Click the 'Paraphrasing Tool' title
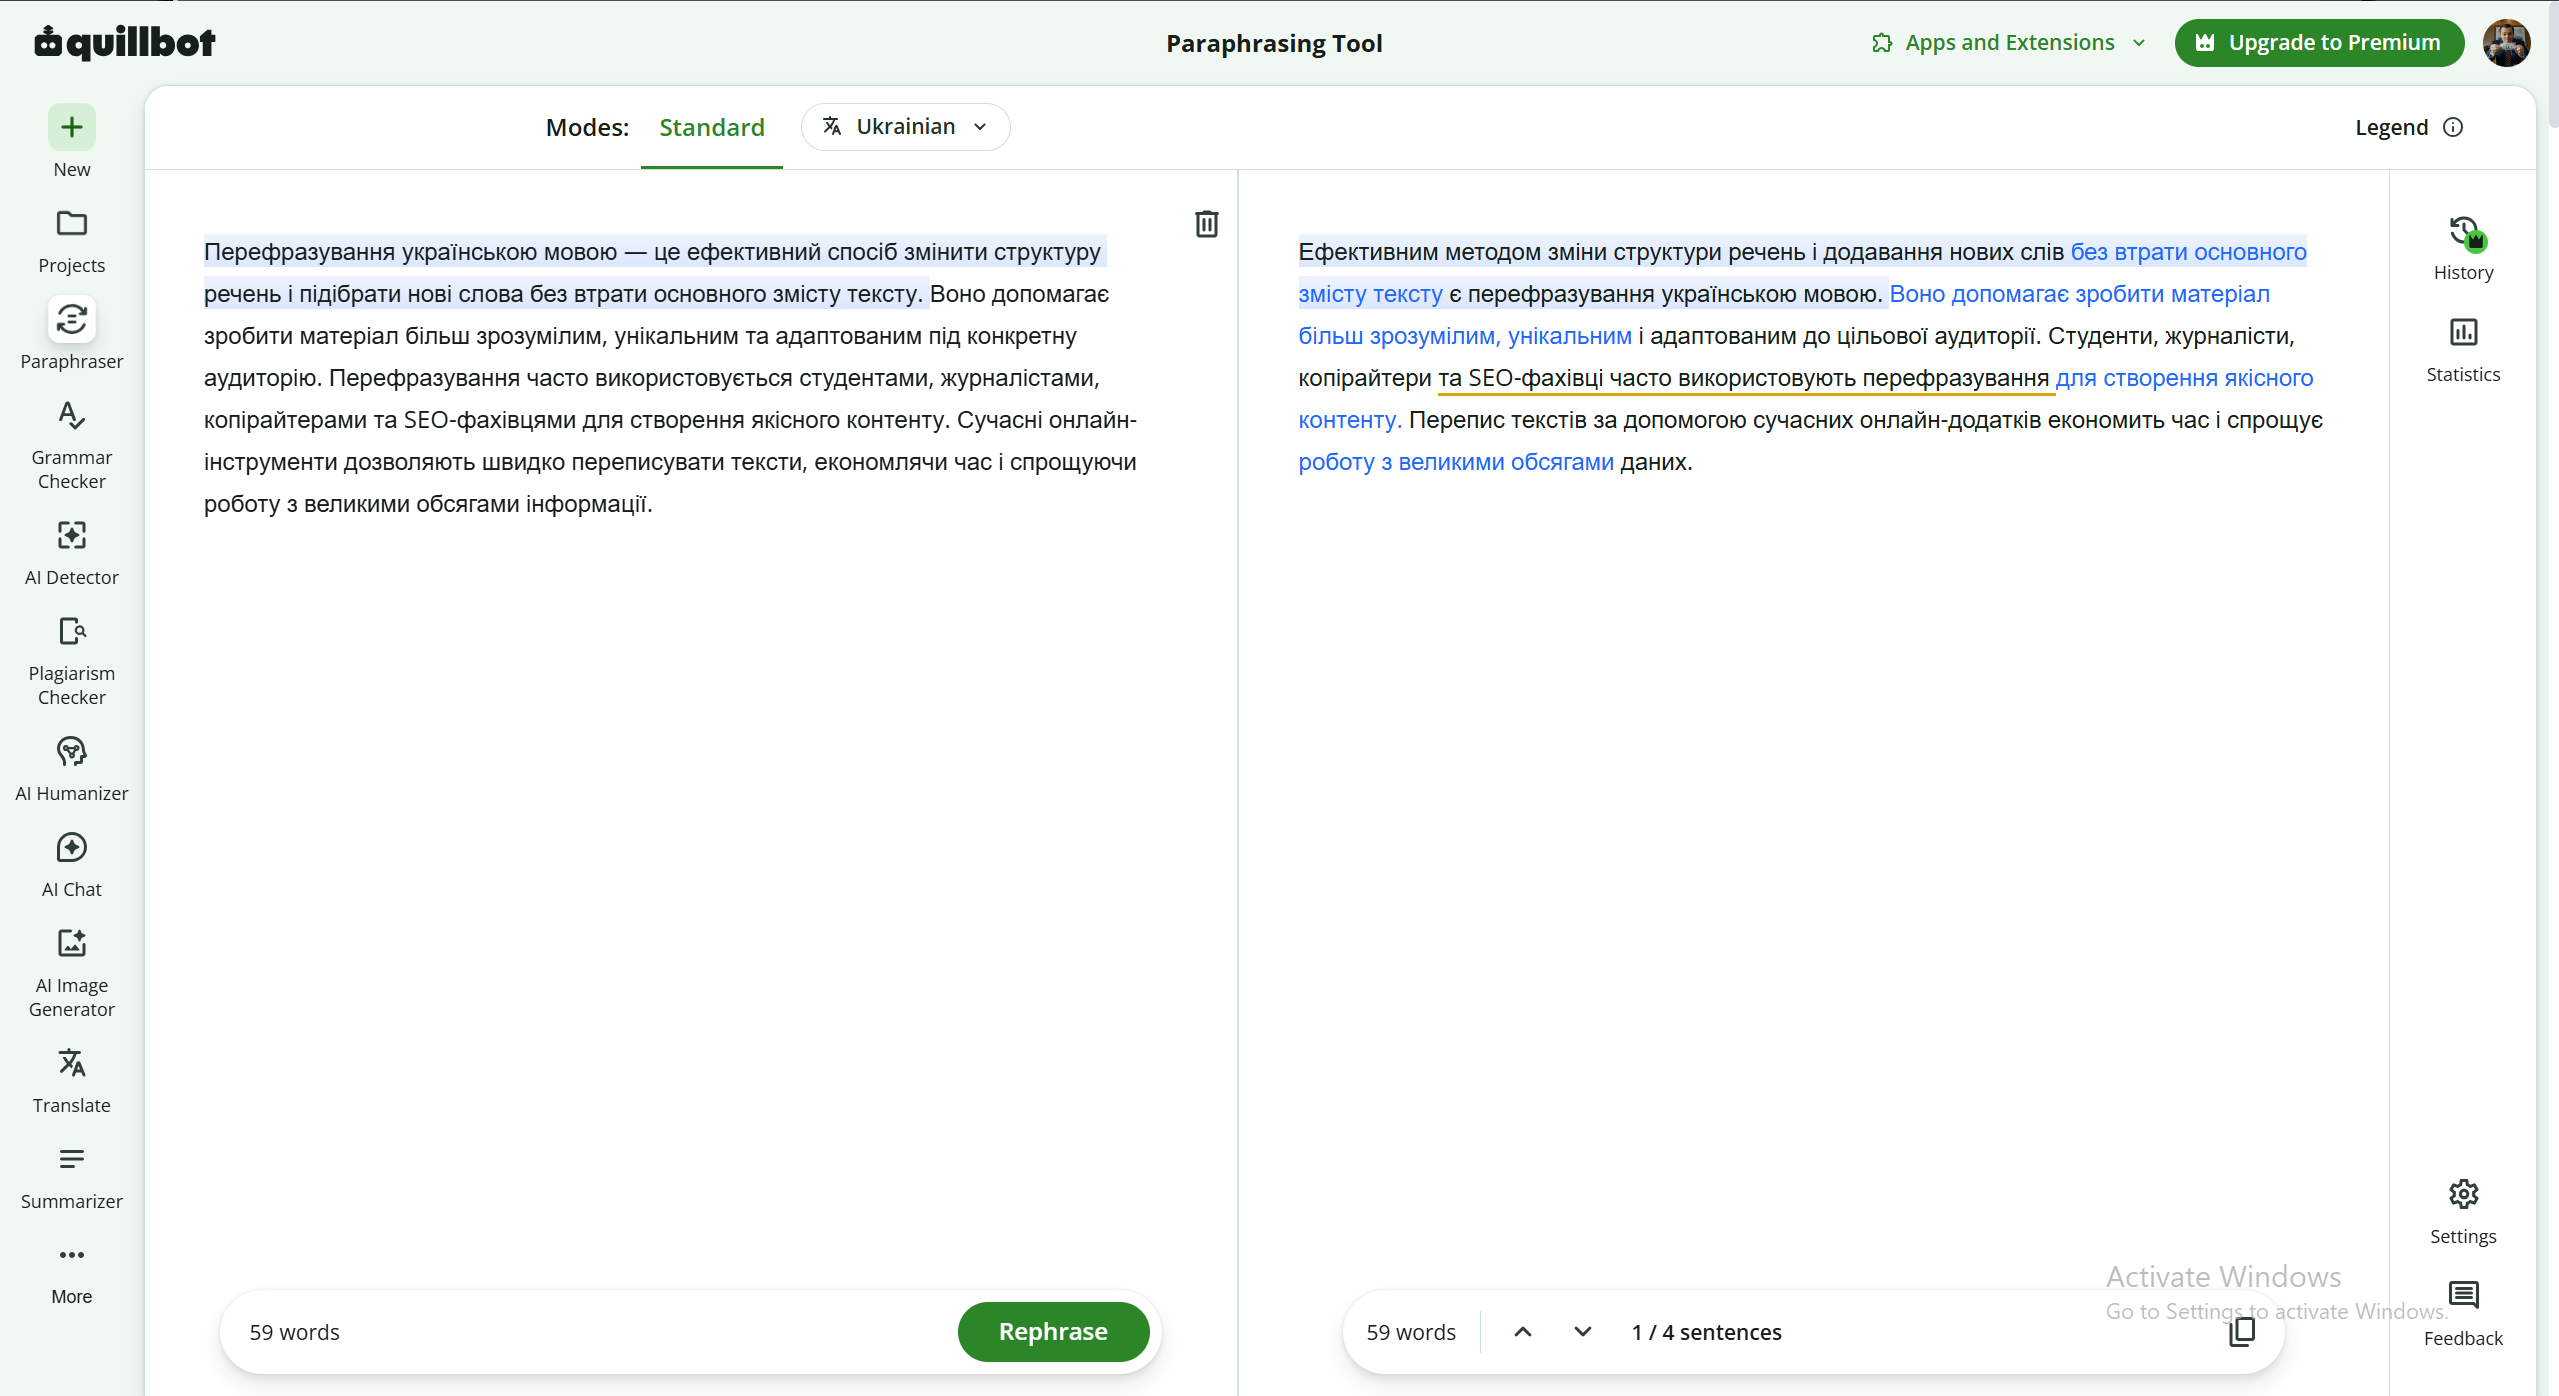This screenshot has height=1396, width=2559. click(x=1274, y=43)
